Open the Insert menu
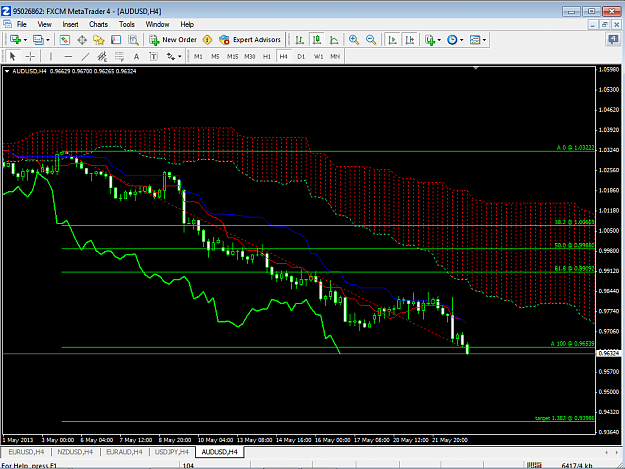 click(x=70, y=24)
